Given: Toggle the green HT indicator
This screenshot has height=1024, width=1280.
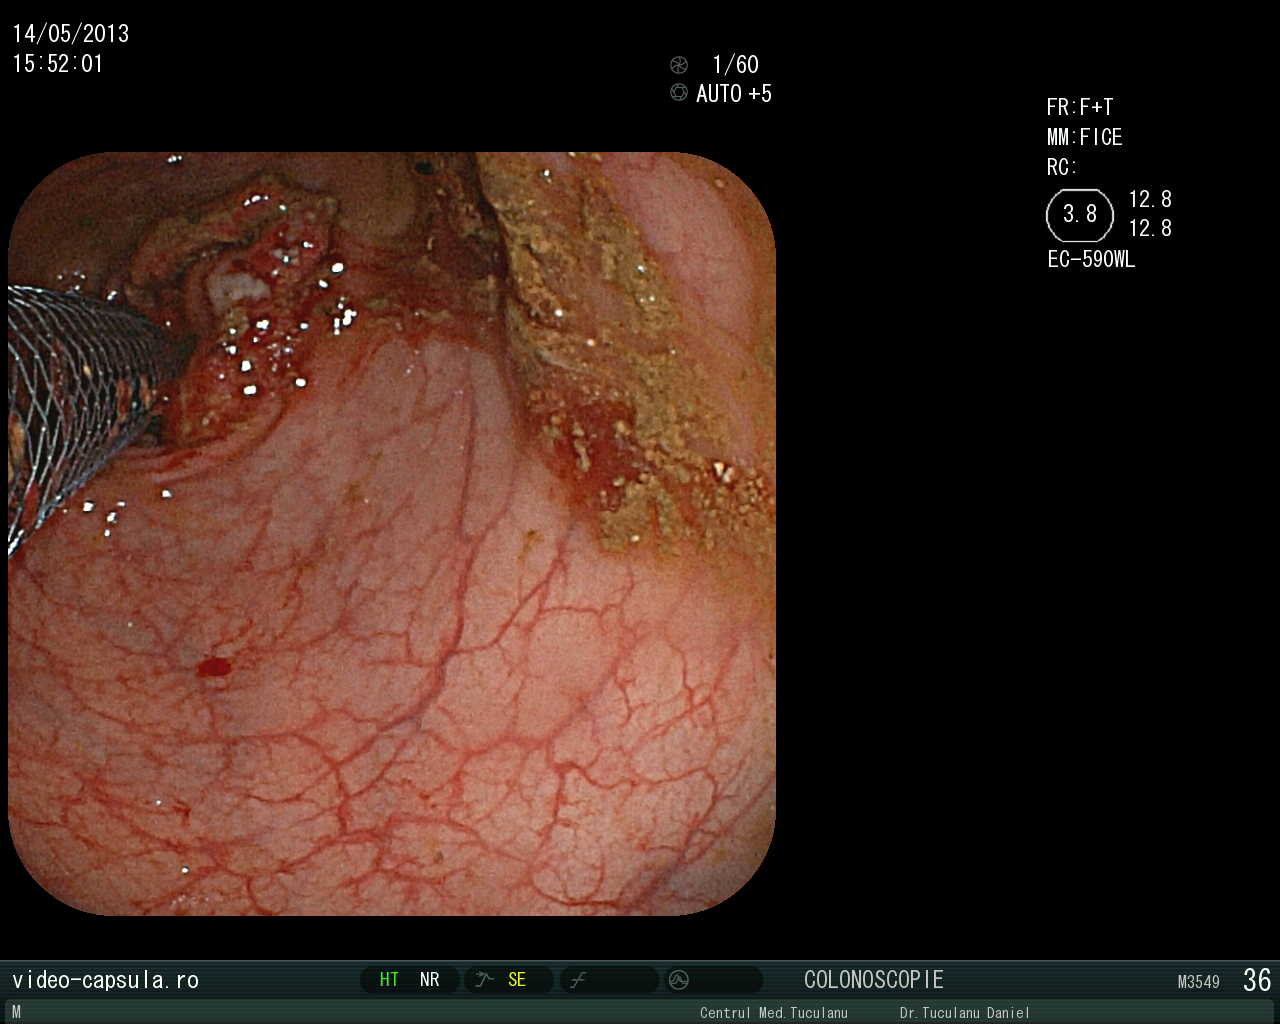Looking at the screenshot, I should (389, 980).
